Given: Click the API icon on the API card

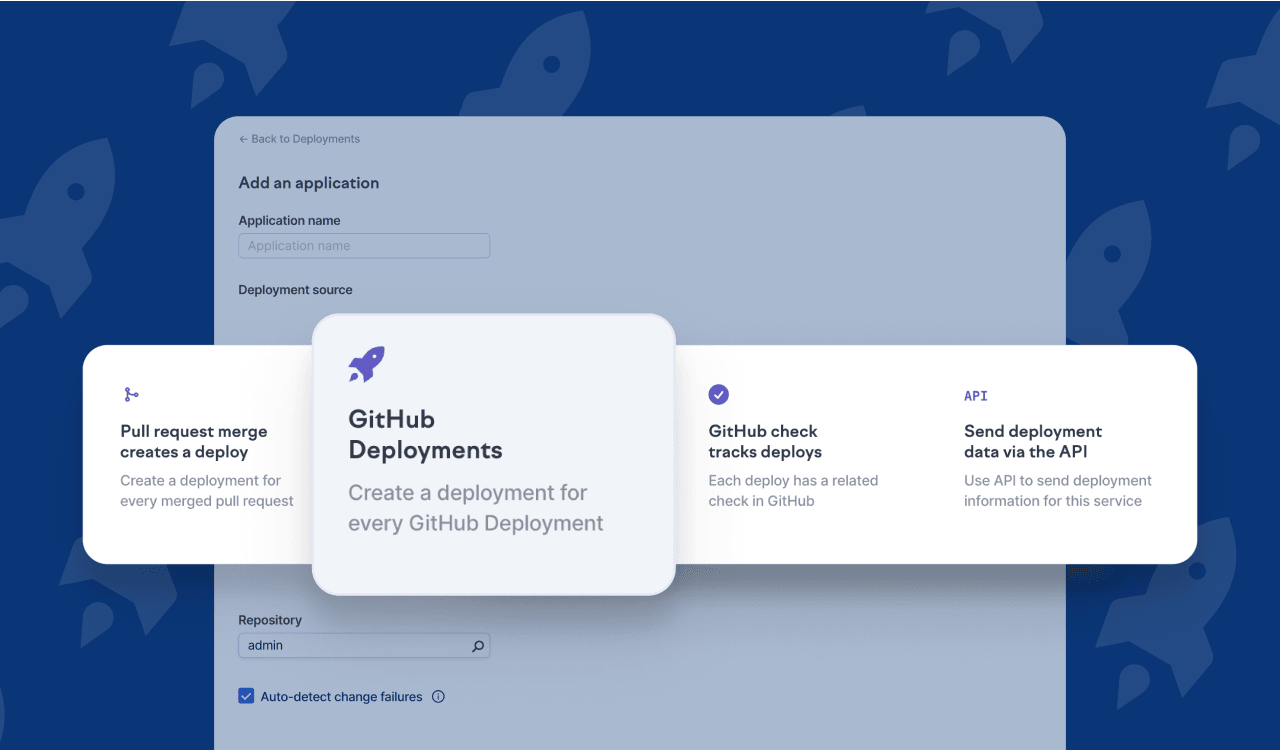Looking at the screenshot, I should pyautogui.click(x=975, y=396).
